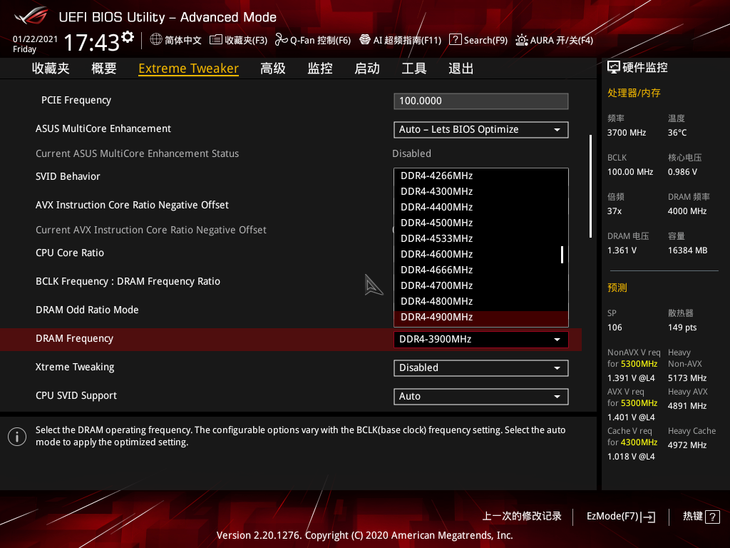Open Q-Fan 控制(F6) fan icon
730x548 pixels.
coord(281,40)
